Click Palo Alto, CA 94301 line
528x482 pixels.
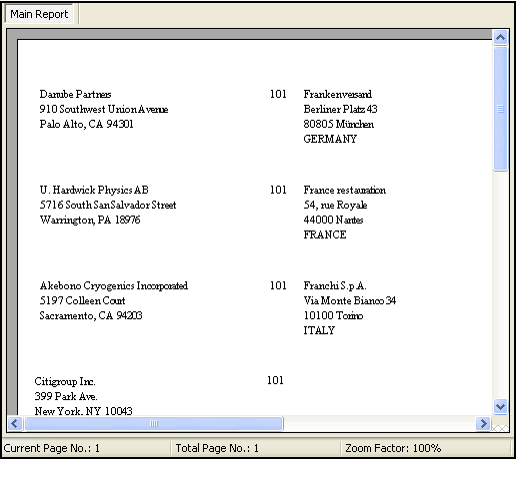(x=87, y=124)
